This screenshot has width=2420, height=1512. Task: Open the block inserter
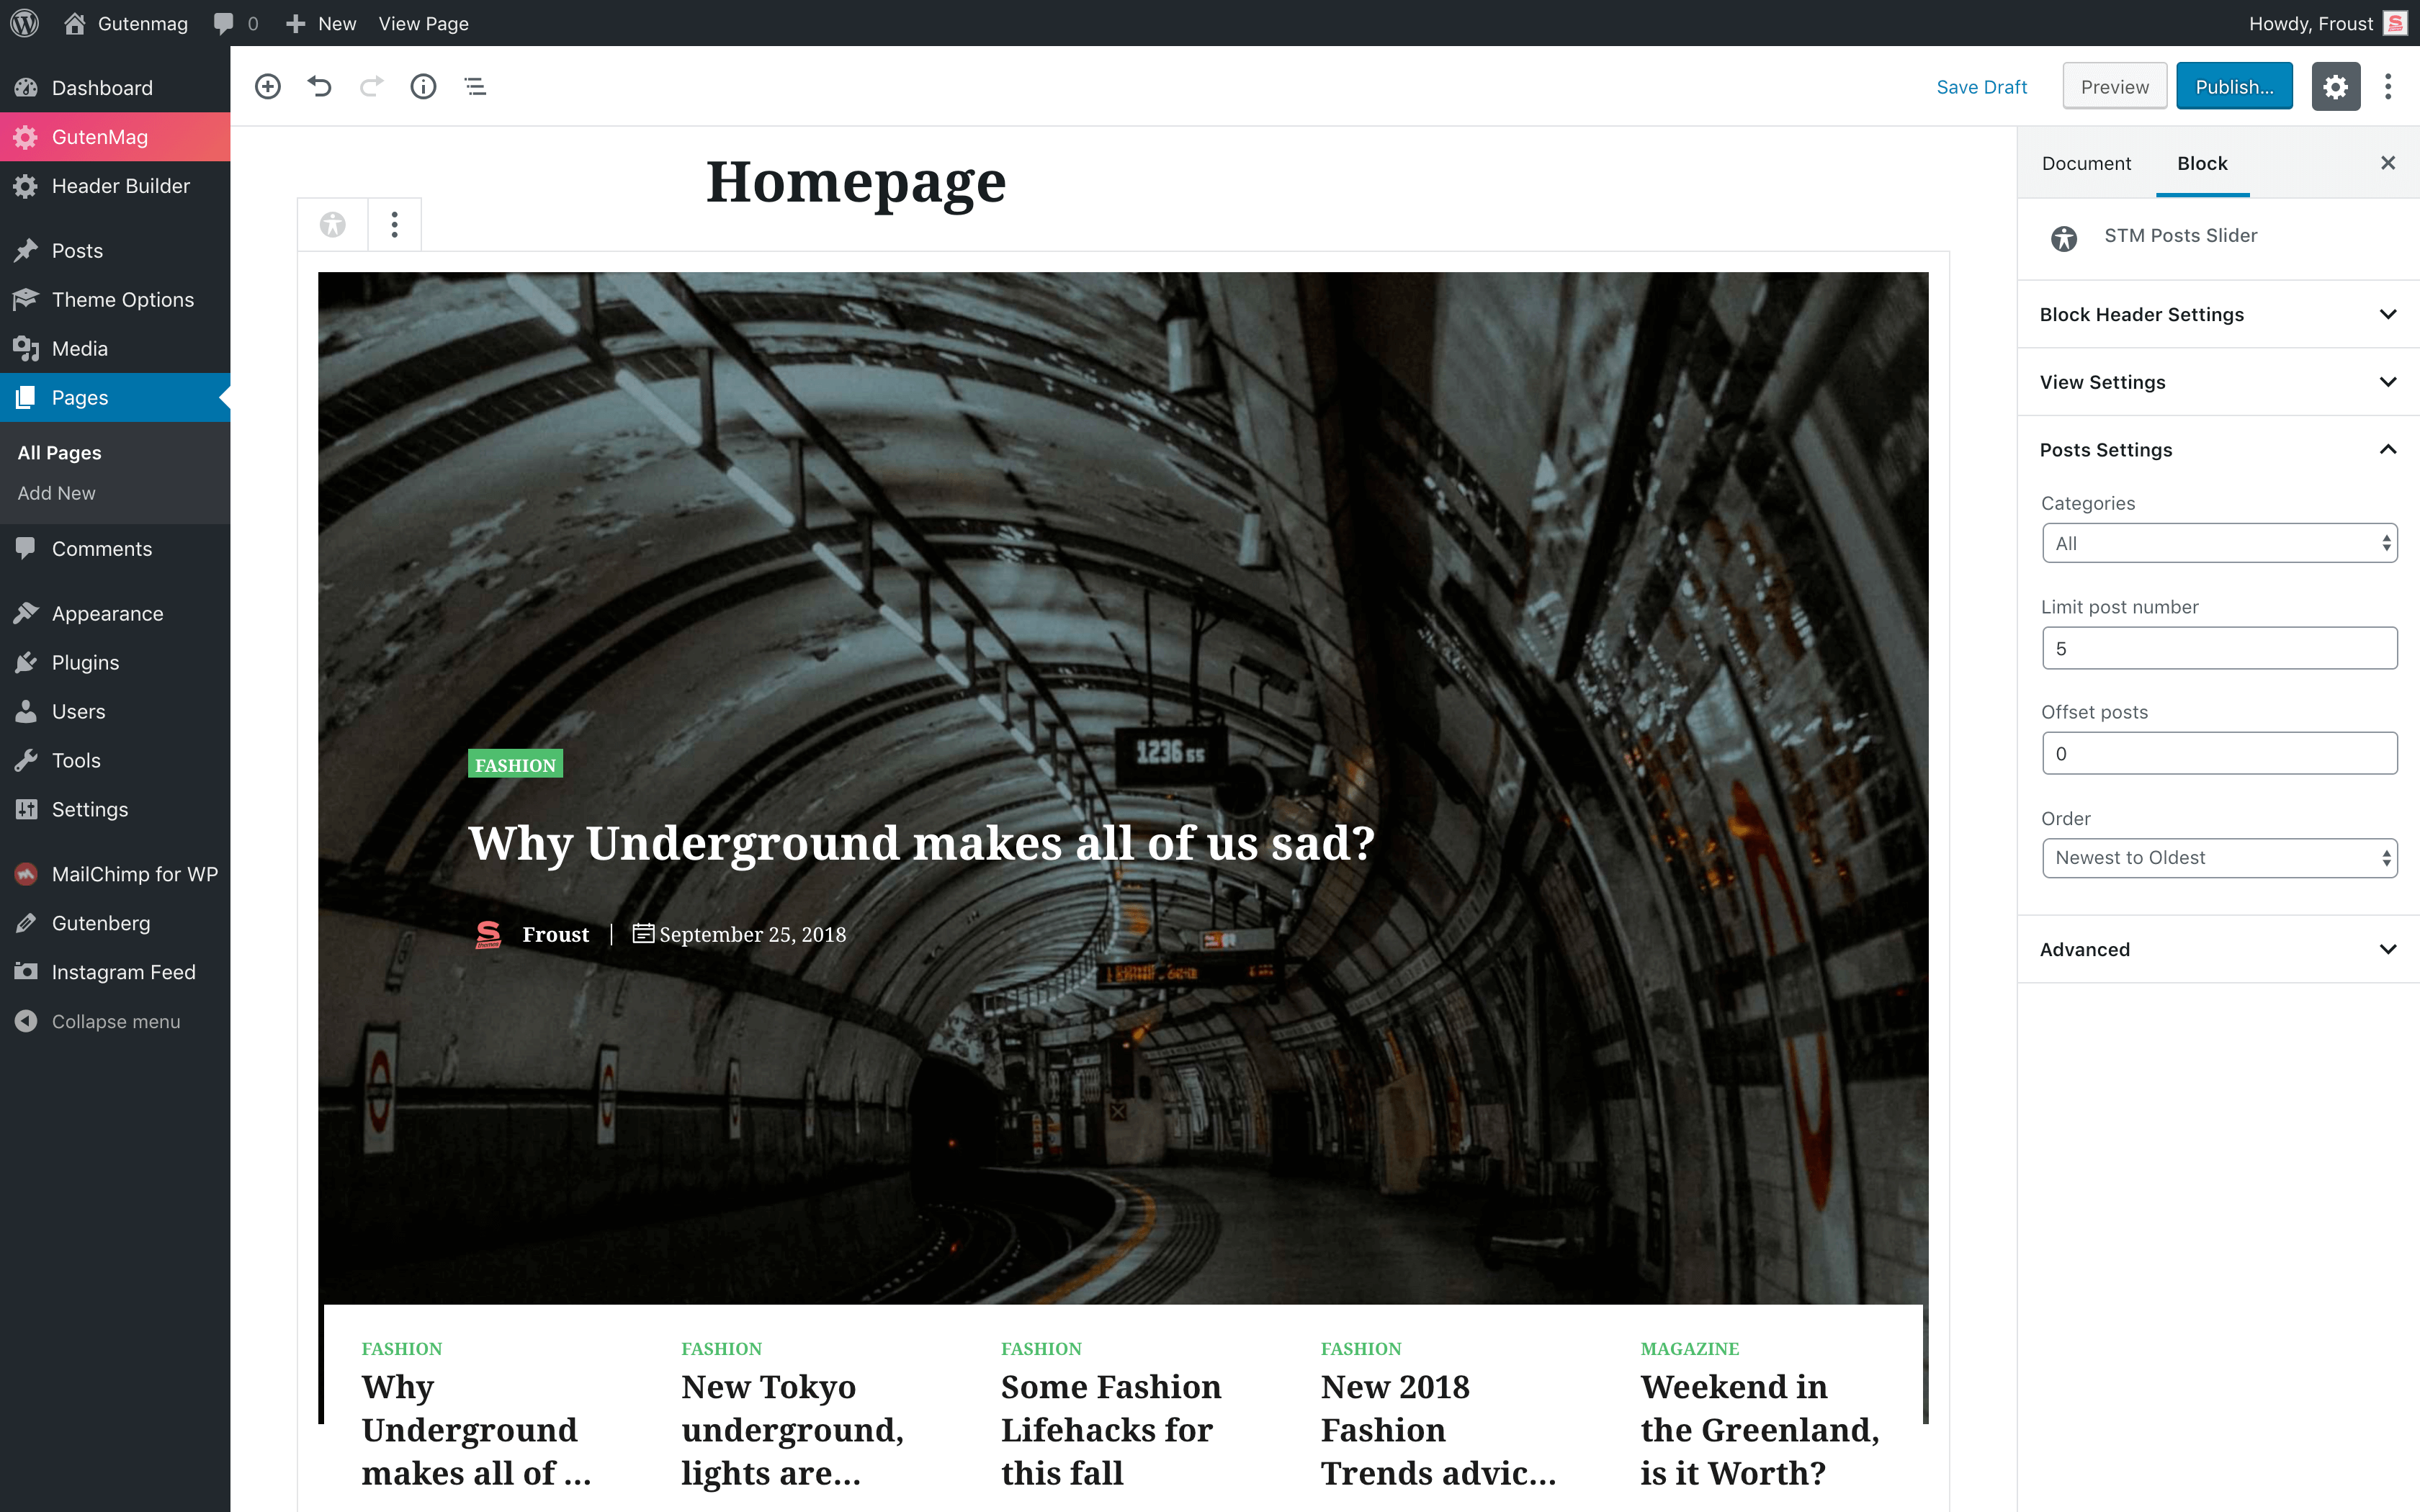267,86
